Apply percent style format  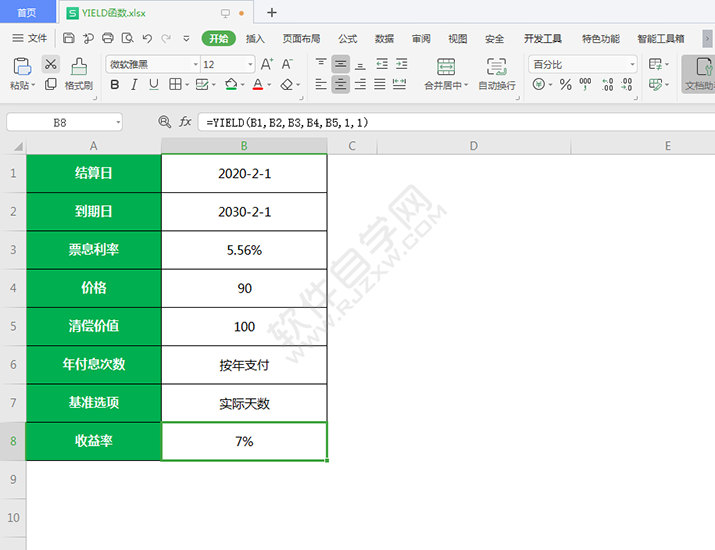566,84
